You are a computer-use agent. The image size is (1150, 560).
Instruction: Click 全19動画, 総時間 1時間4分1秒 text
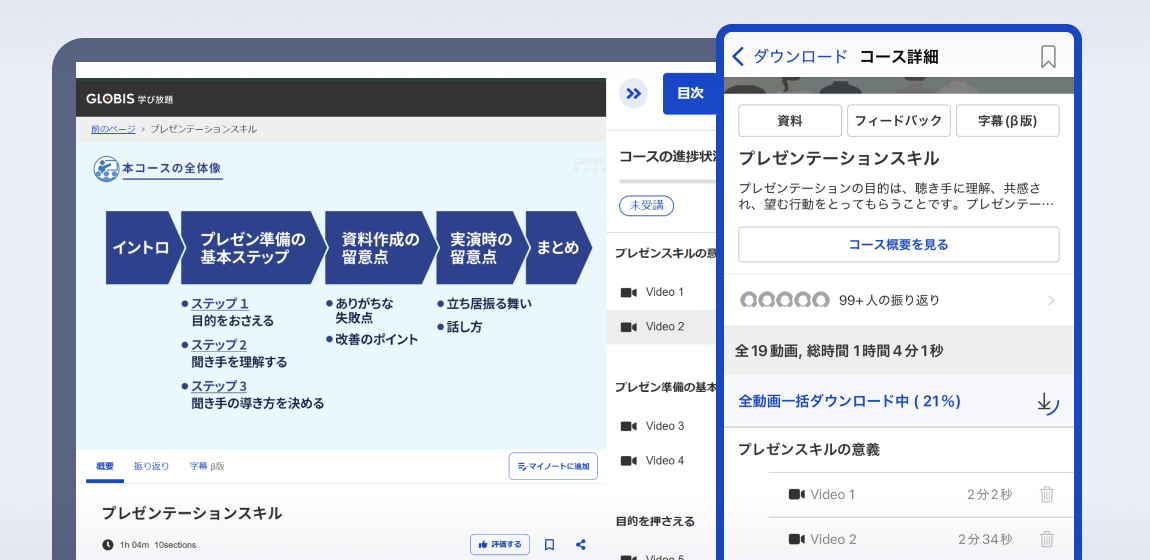pyautogui.click(x=839, y=351)
